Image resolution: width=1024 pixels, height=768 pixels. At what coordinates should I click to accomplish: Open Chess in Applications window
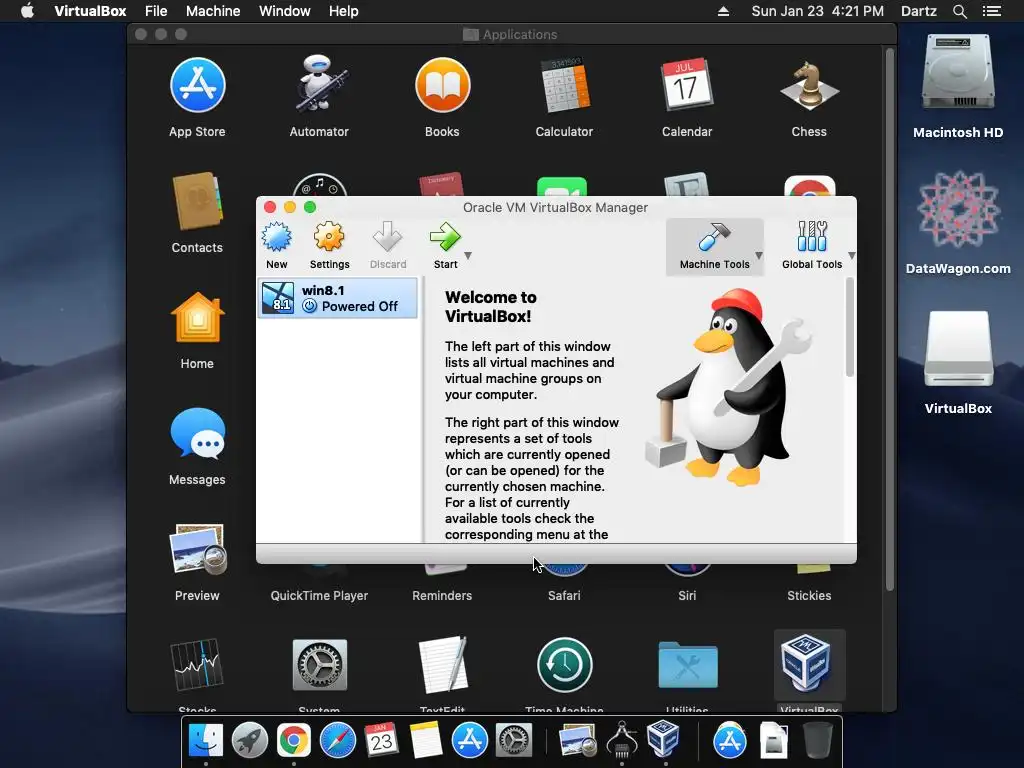[809, 86]
